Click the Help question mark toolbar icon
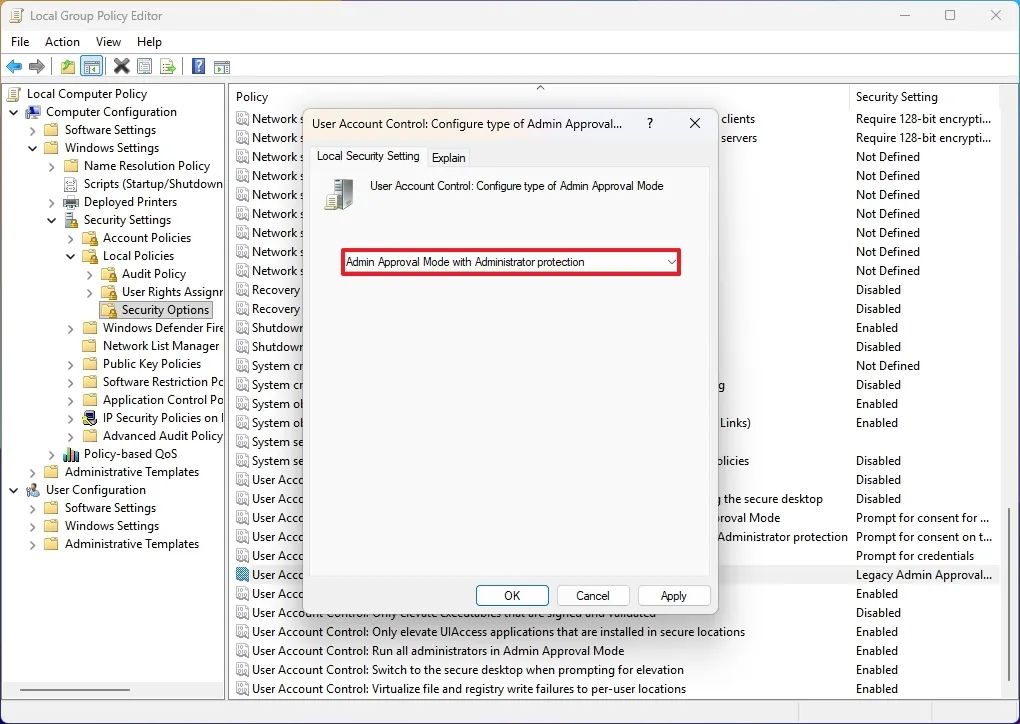1020x724 pixels. (197, 66)
